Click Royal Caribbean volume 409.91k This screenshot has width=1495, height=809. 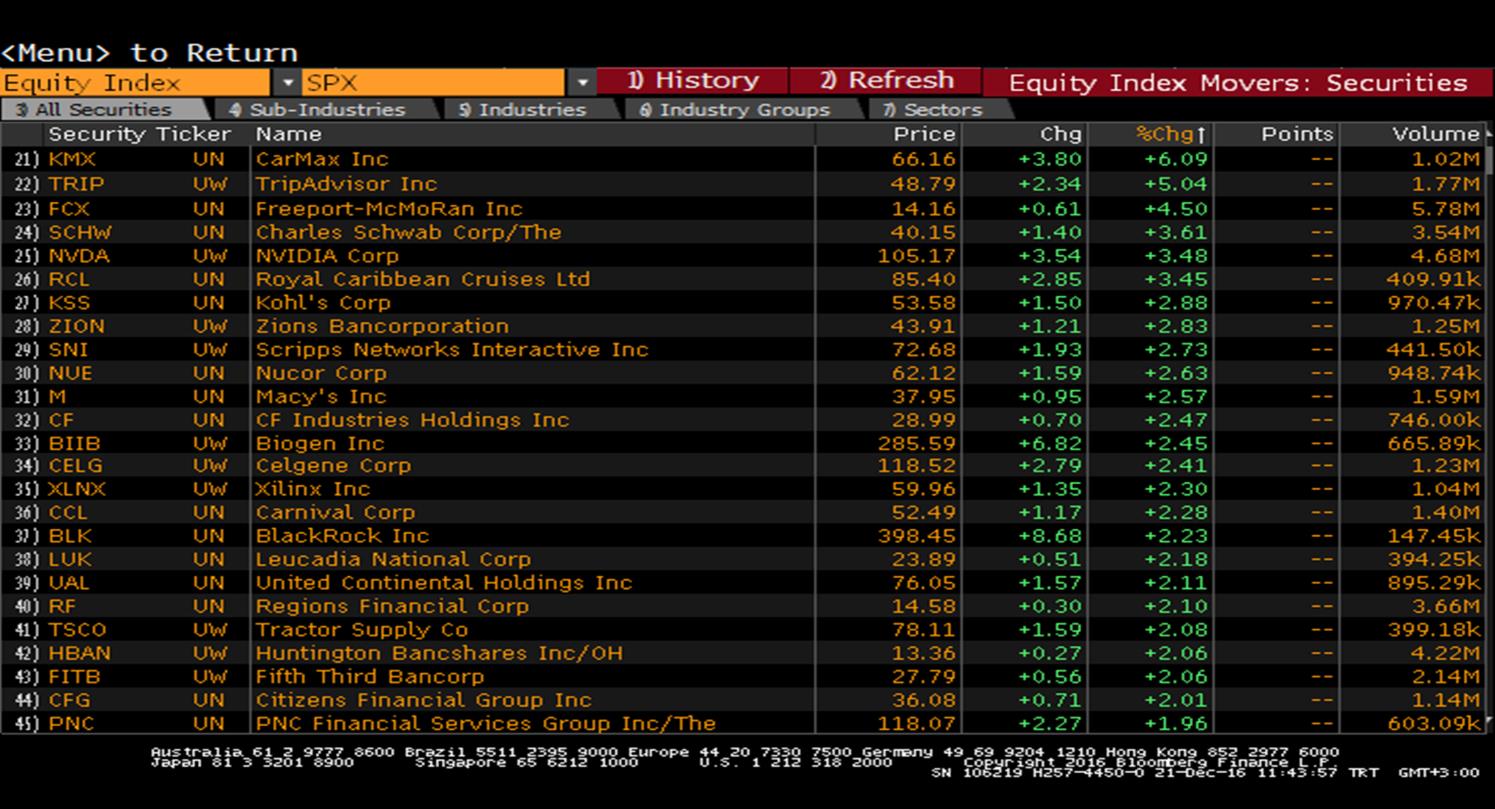pos(1433,279)
